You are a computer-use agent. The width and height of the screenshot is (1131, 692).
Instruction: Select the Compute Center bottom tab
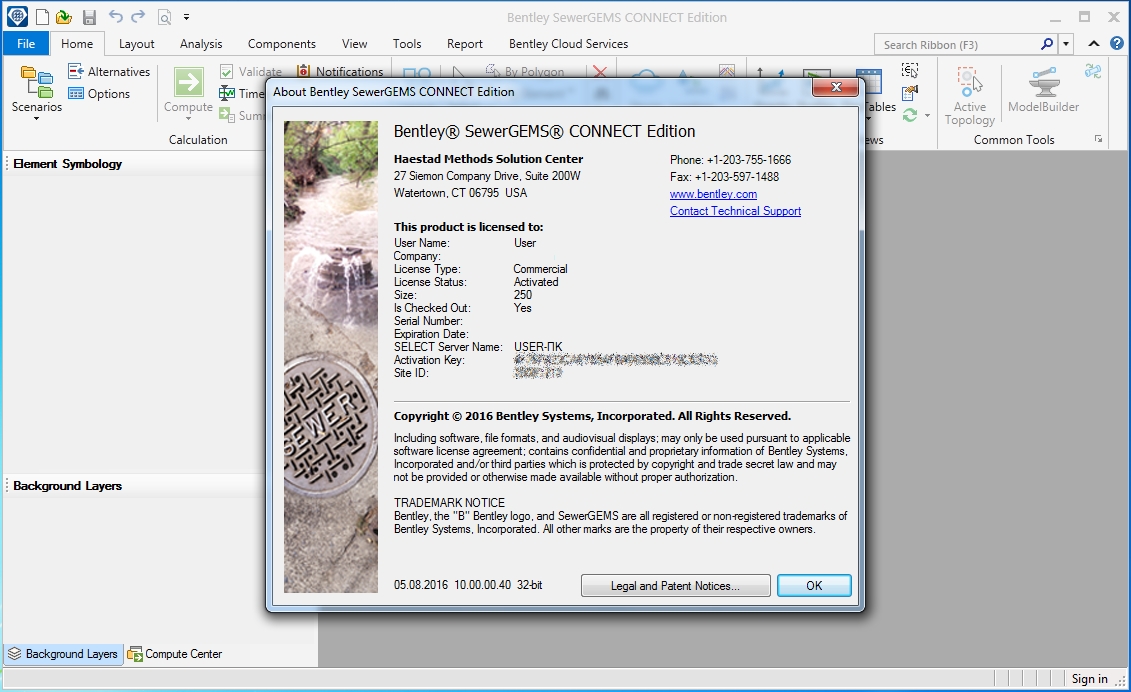[175, 654]
